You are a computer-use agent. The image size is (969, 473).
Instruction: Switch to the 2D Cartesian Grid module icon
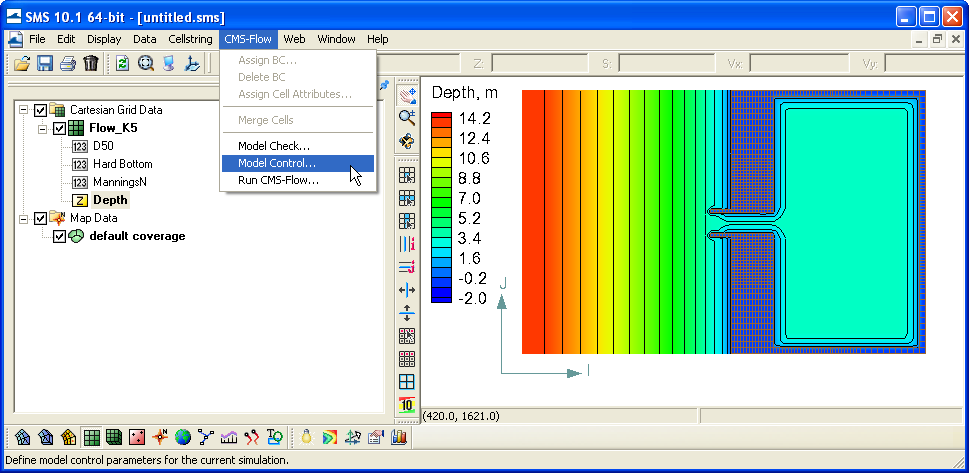click(91, 438)
